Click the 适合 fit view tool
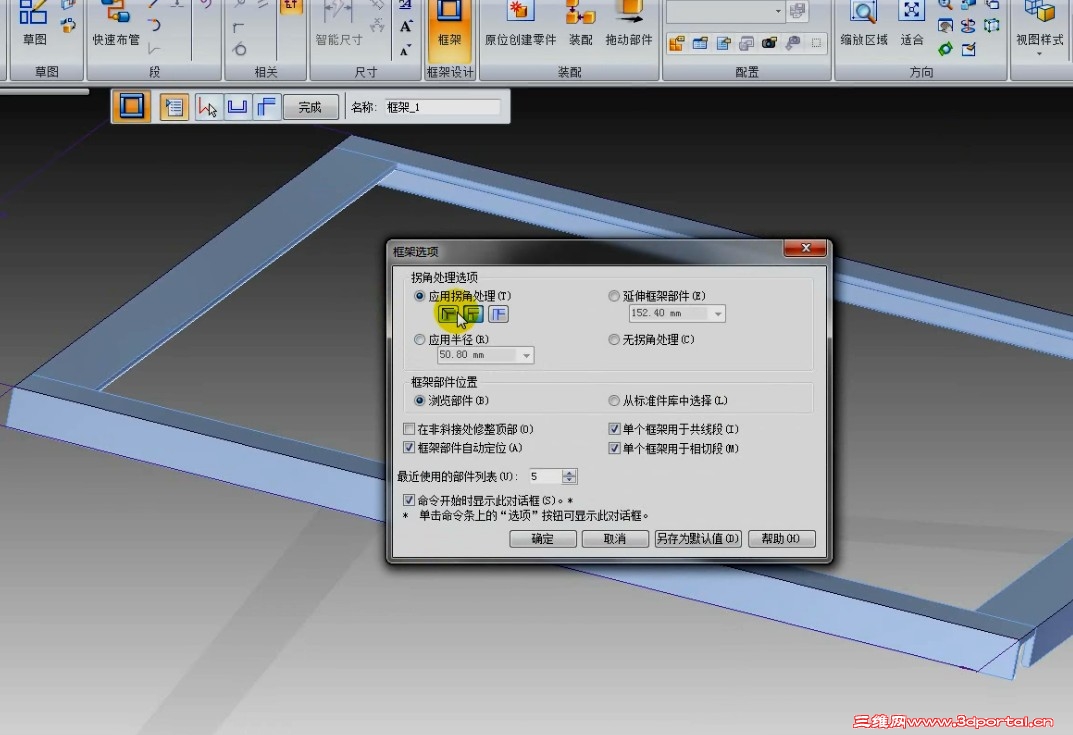 [x=912, y=25]
